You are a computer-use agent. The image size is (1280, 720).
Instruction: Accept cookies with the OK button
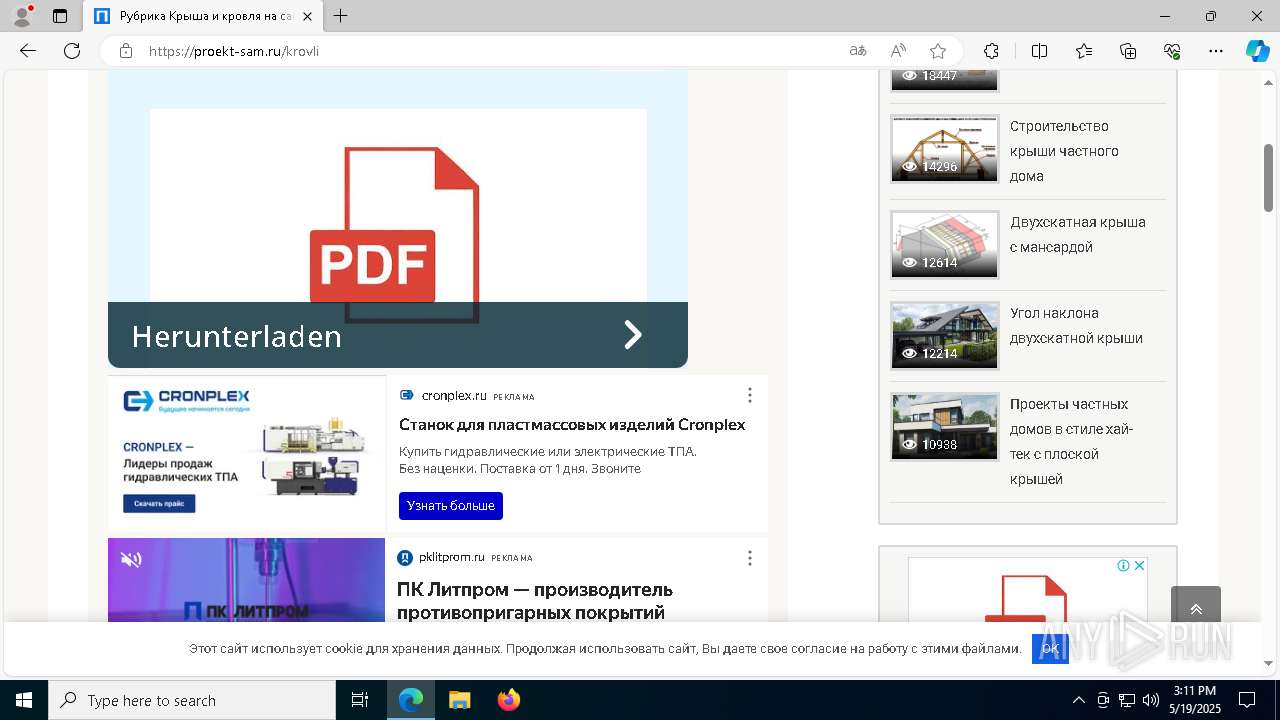pyautogui.click(x=1050, y=649)
